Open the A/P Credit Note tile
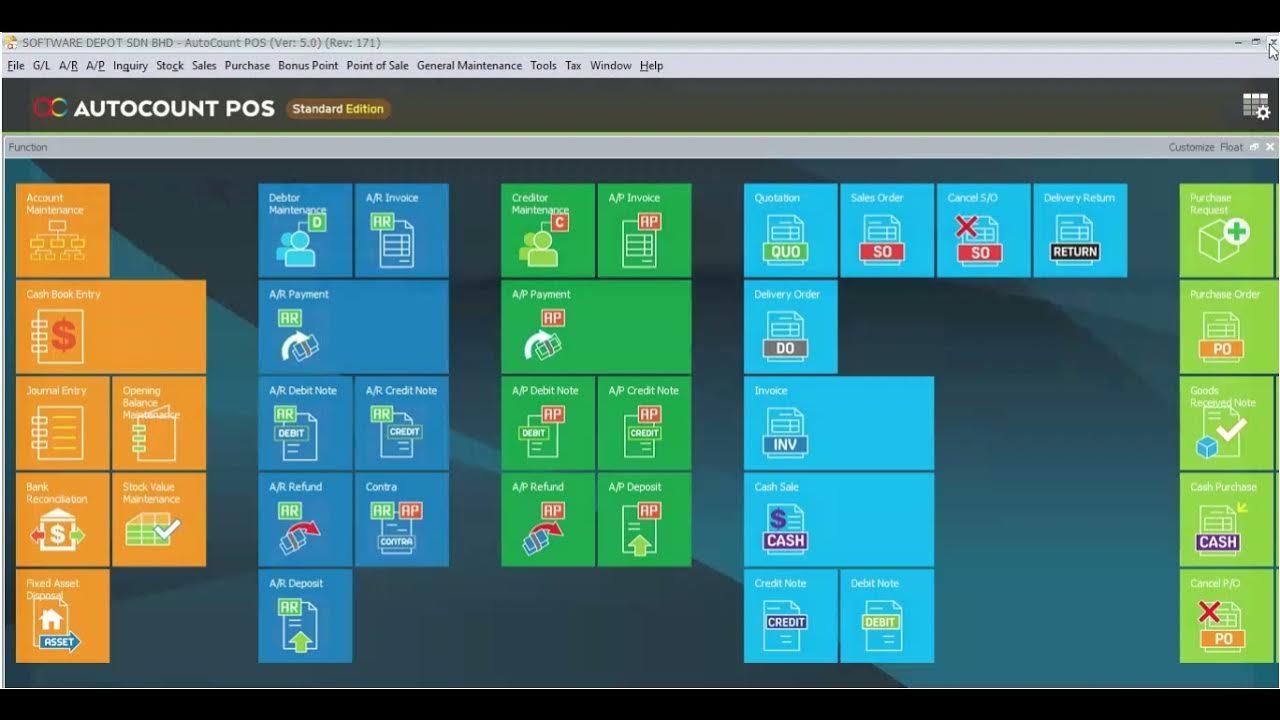Image resolution: width=1280 pixels, height=720 pixels. 645,423
